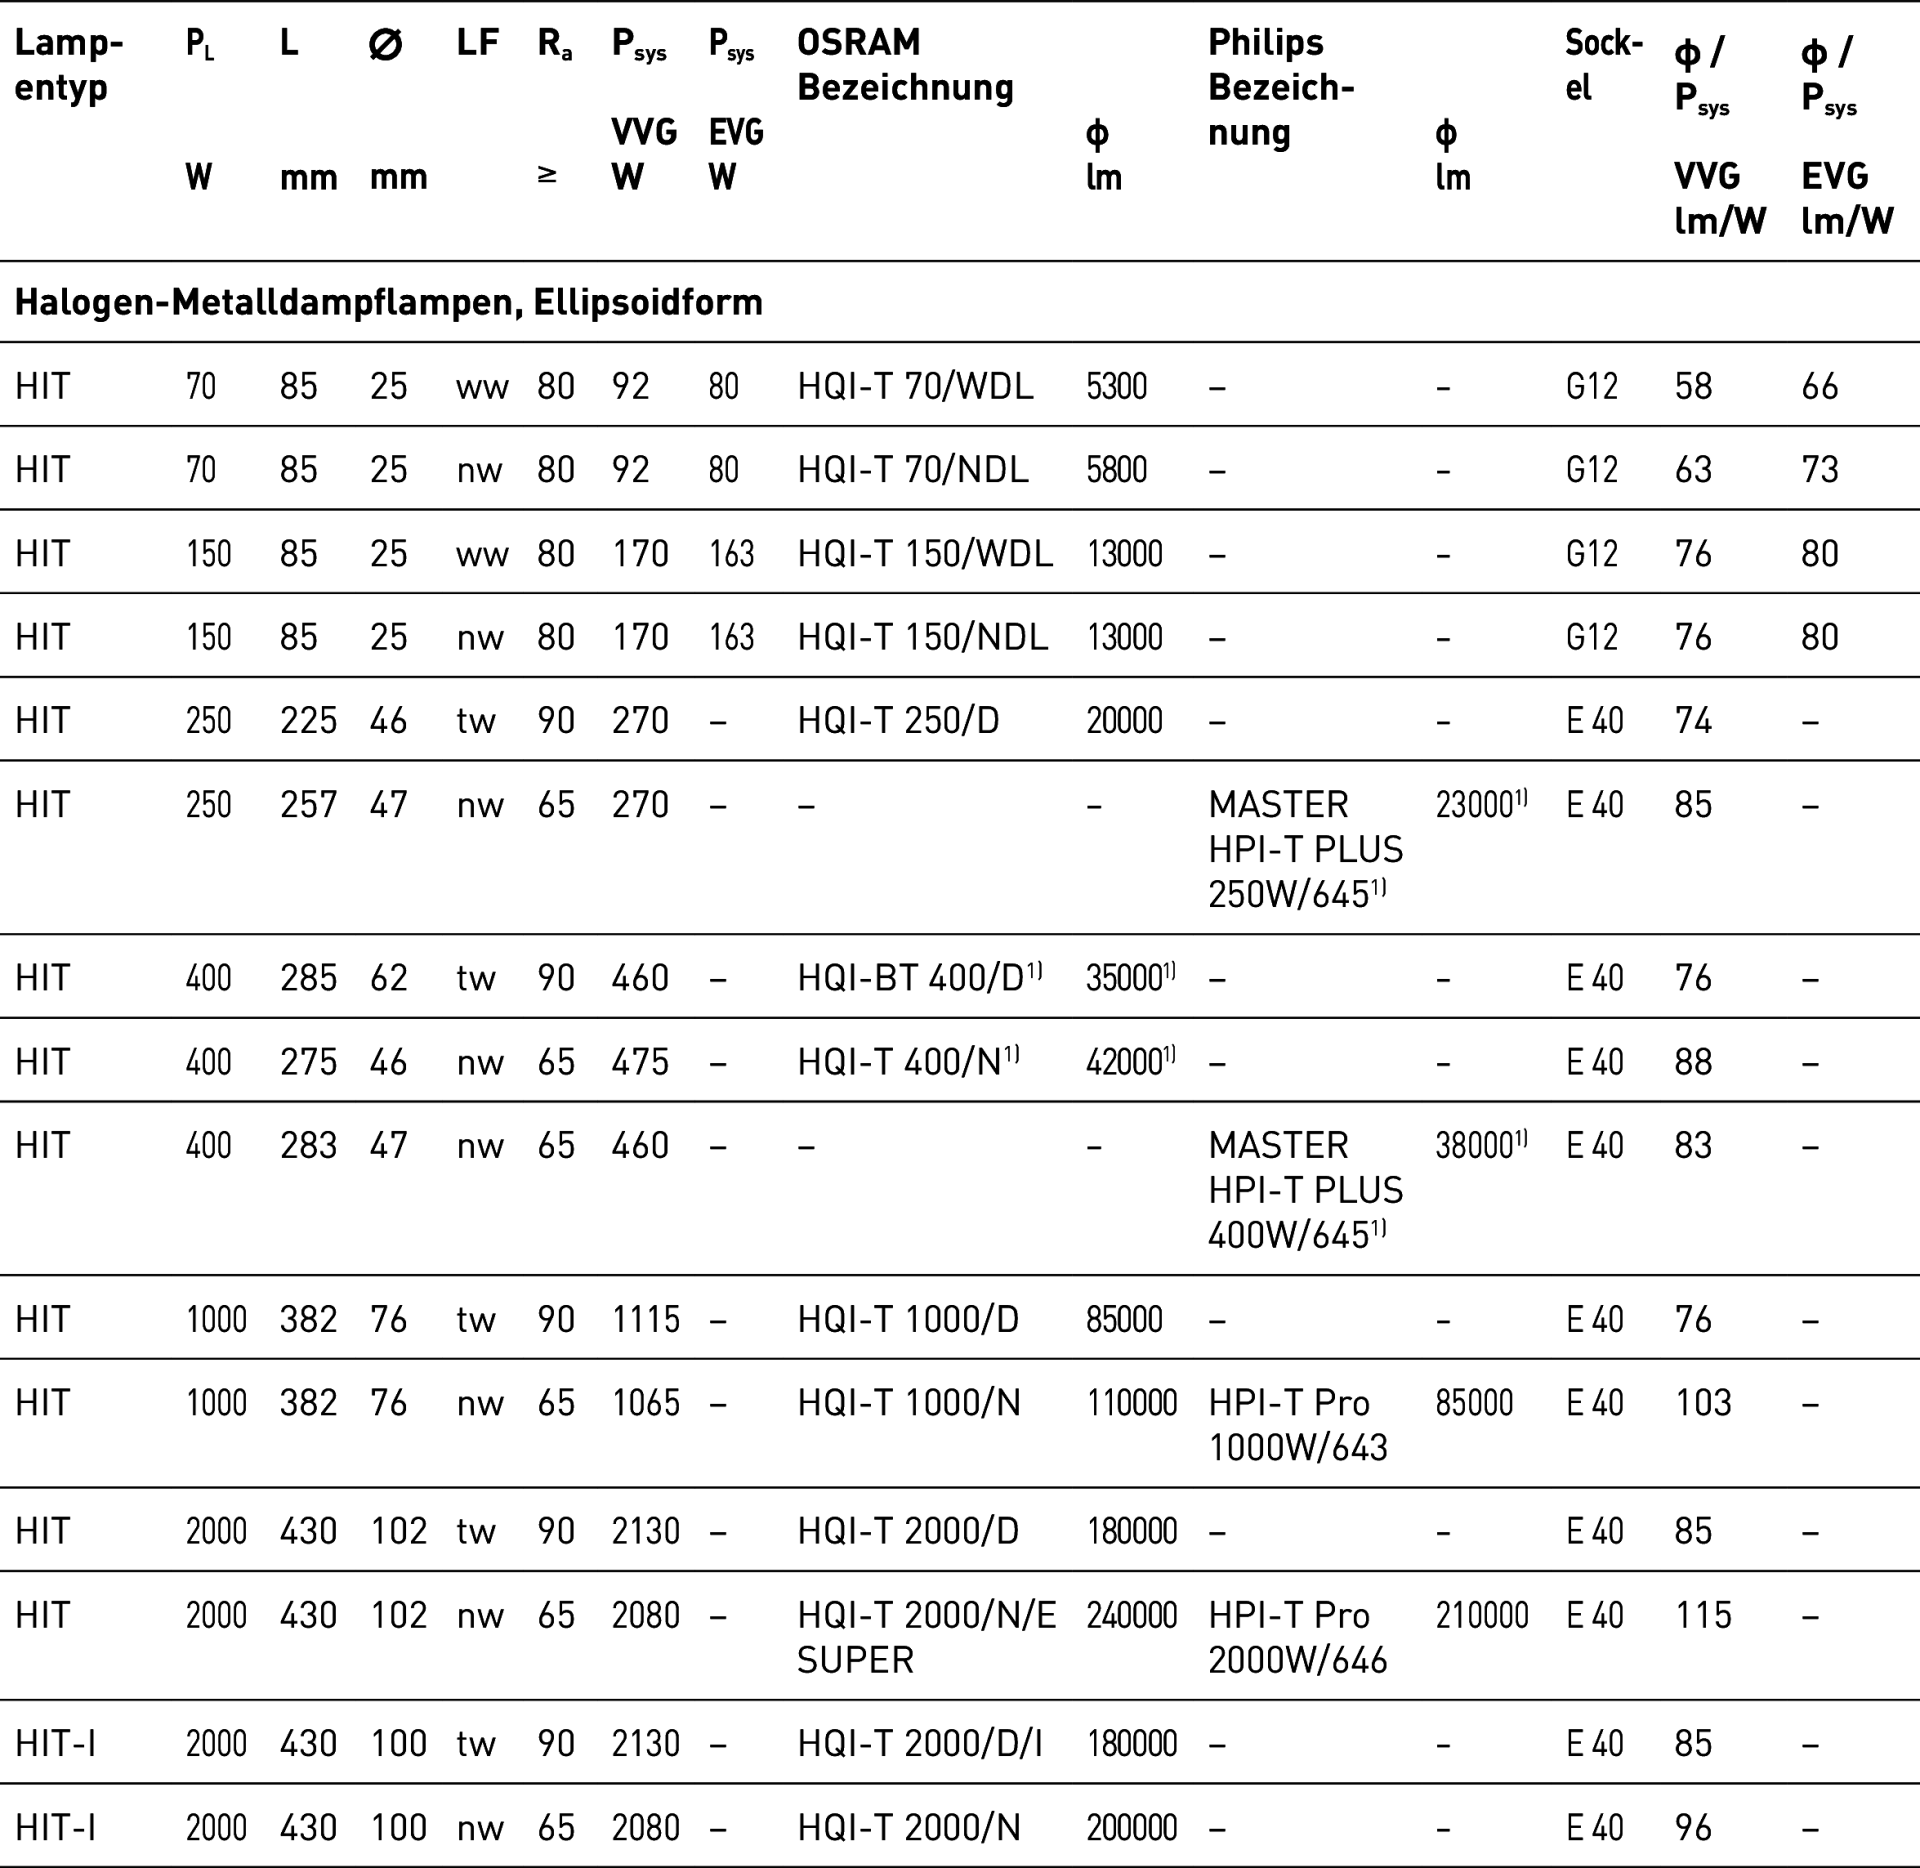Click the efficacy value '96'

tap(1694, 1827)
